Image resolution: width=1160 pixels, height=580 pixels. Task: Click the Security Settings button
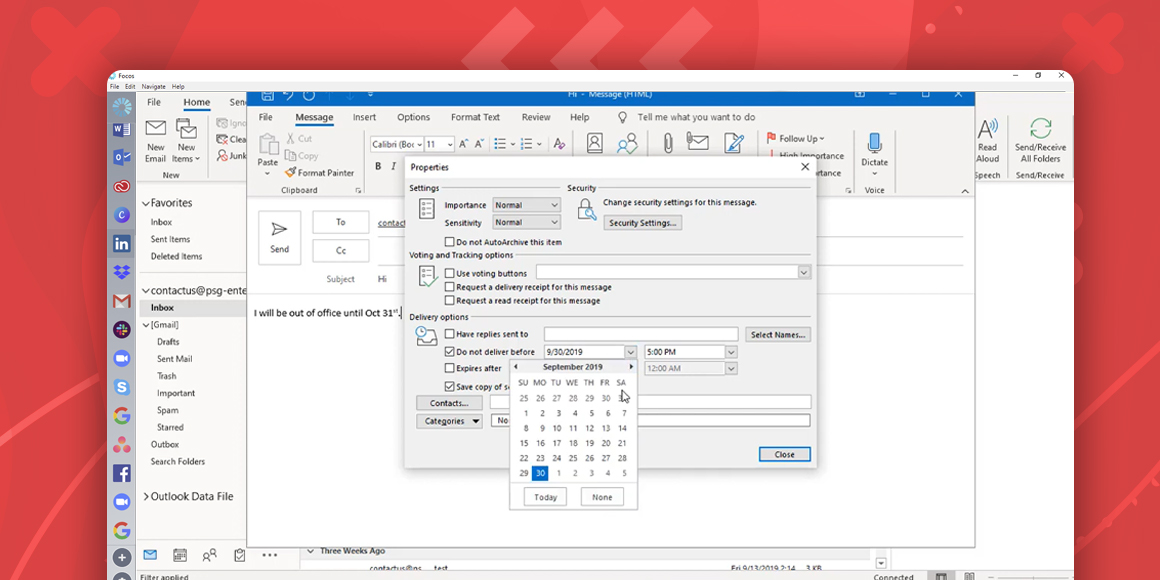click(642, 223)
